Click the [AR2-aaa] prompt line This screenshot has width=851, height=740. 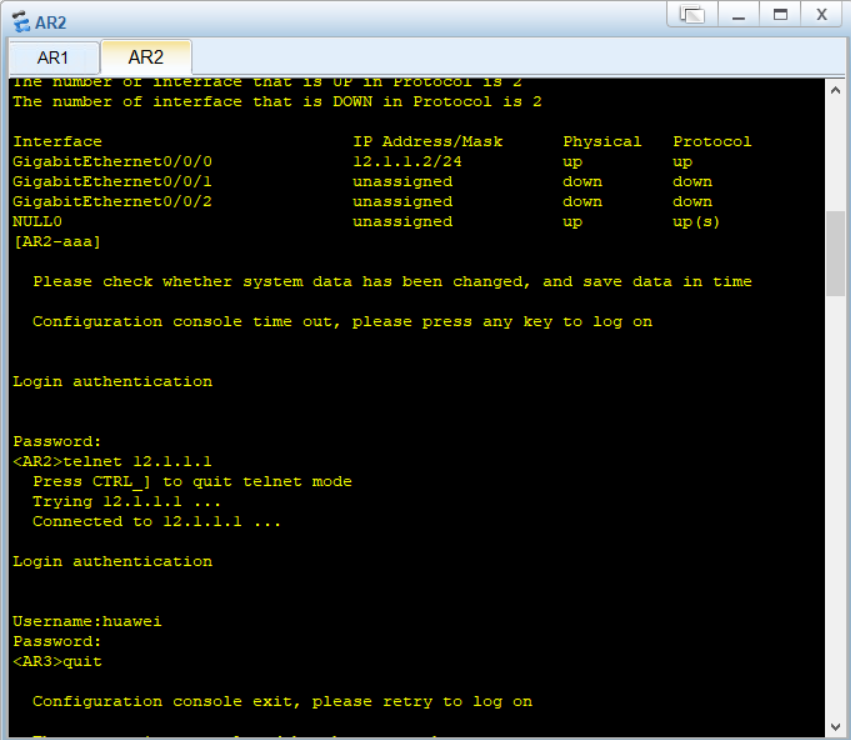[x=57, y=242]
